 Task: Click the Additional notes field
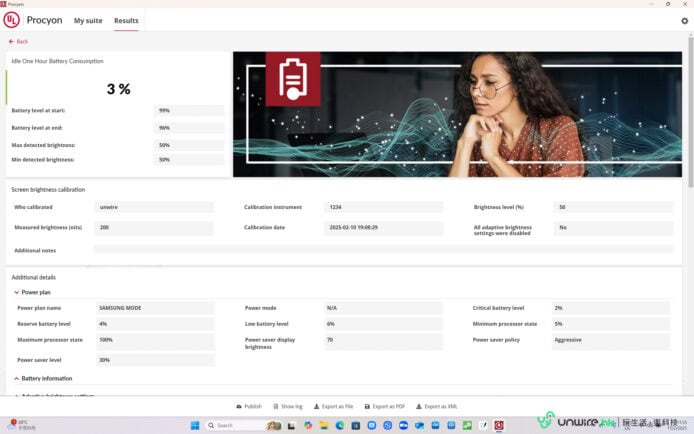(380, 250)
